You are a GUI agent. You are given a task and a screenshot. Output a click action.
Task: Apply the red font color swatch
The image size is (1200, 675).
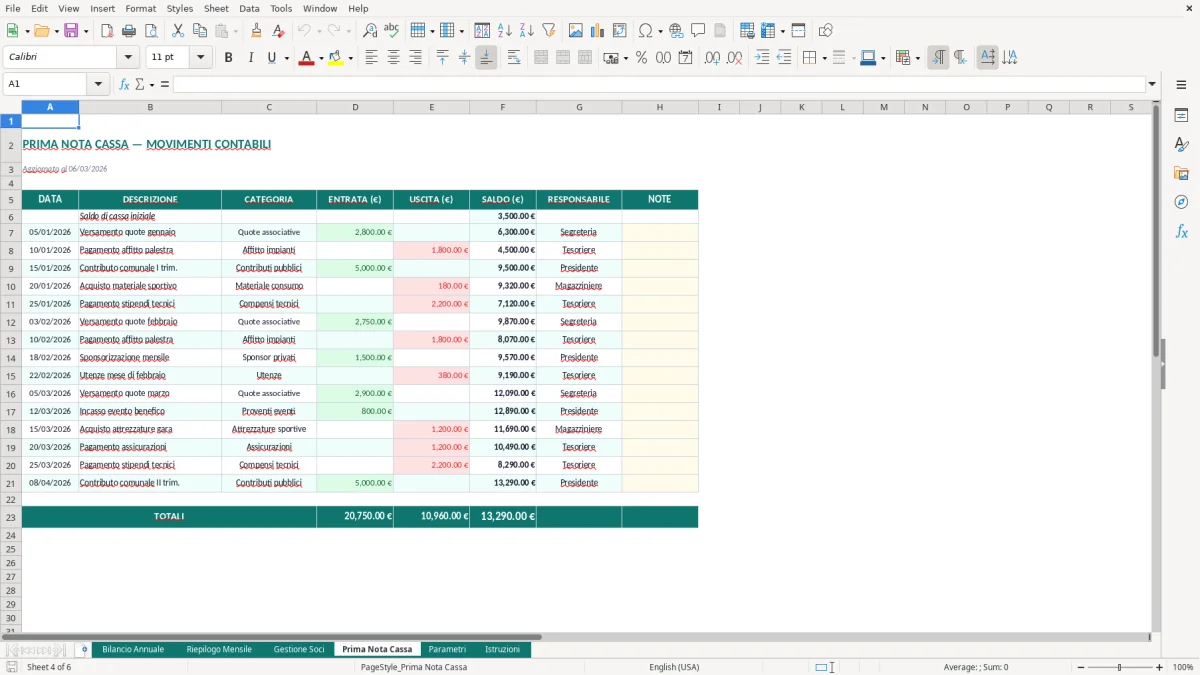point(306,58)
